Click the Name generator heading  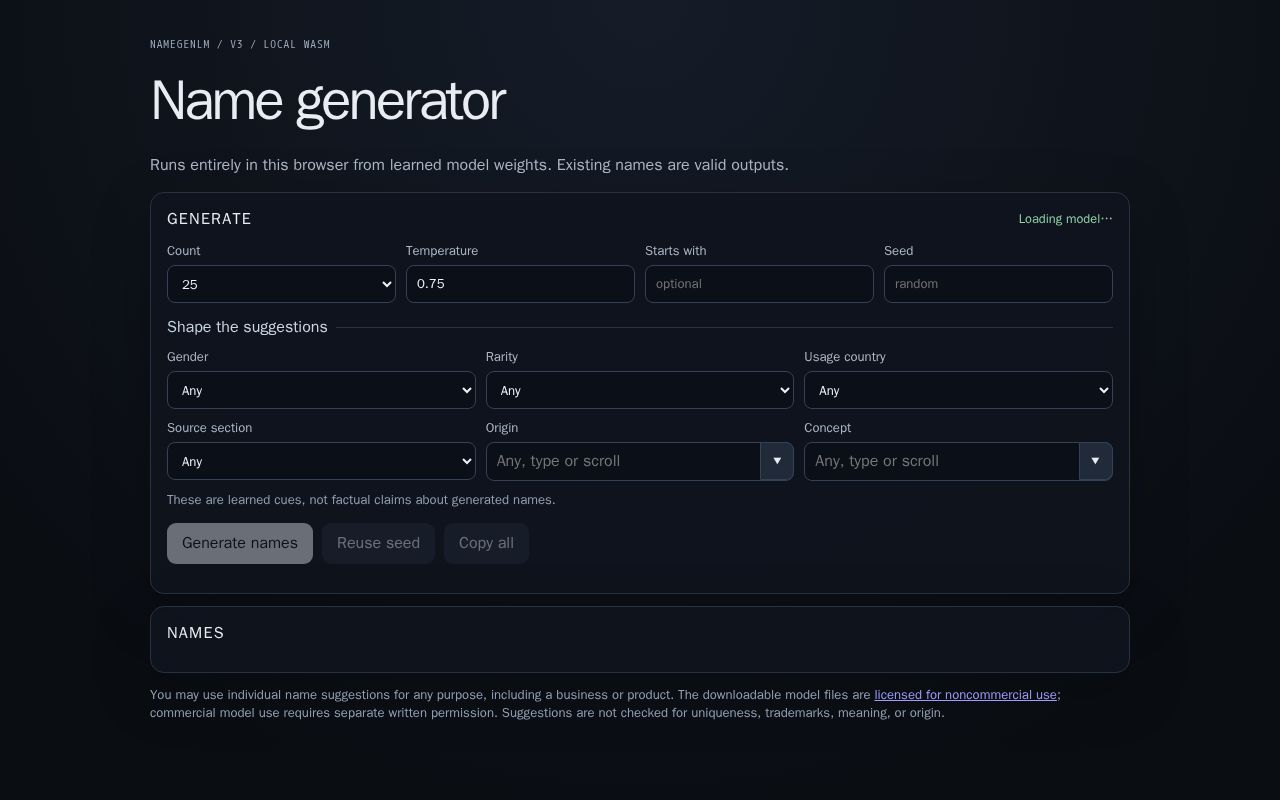tap(327, 101)
